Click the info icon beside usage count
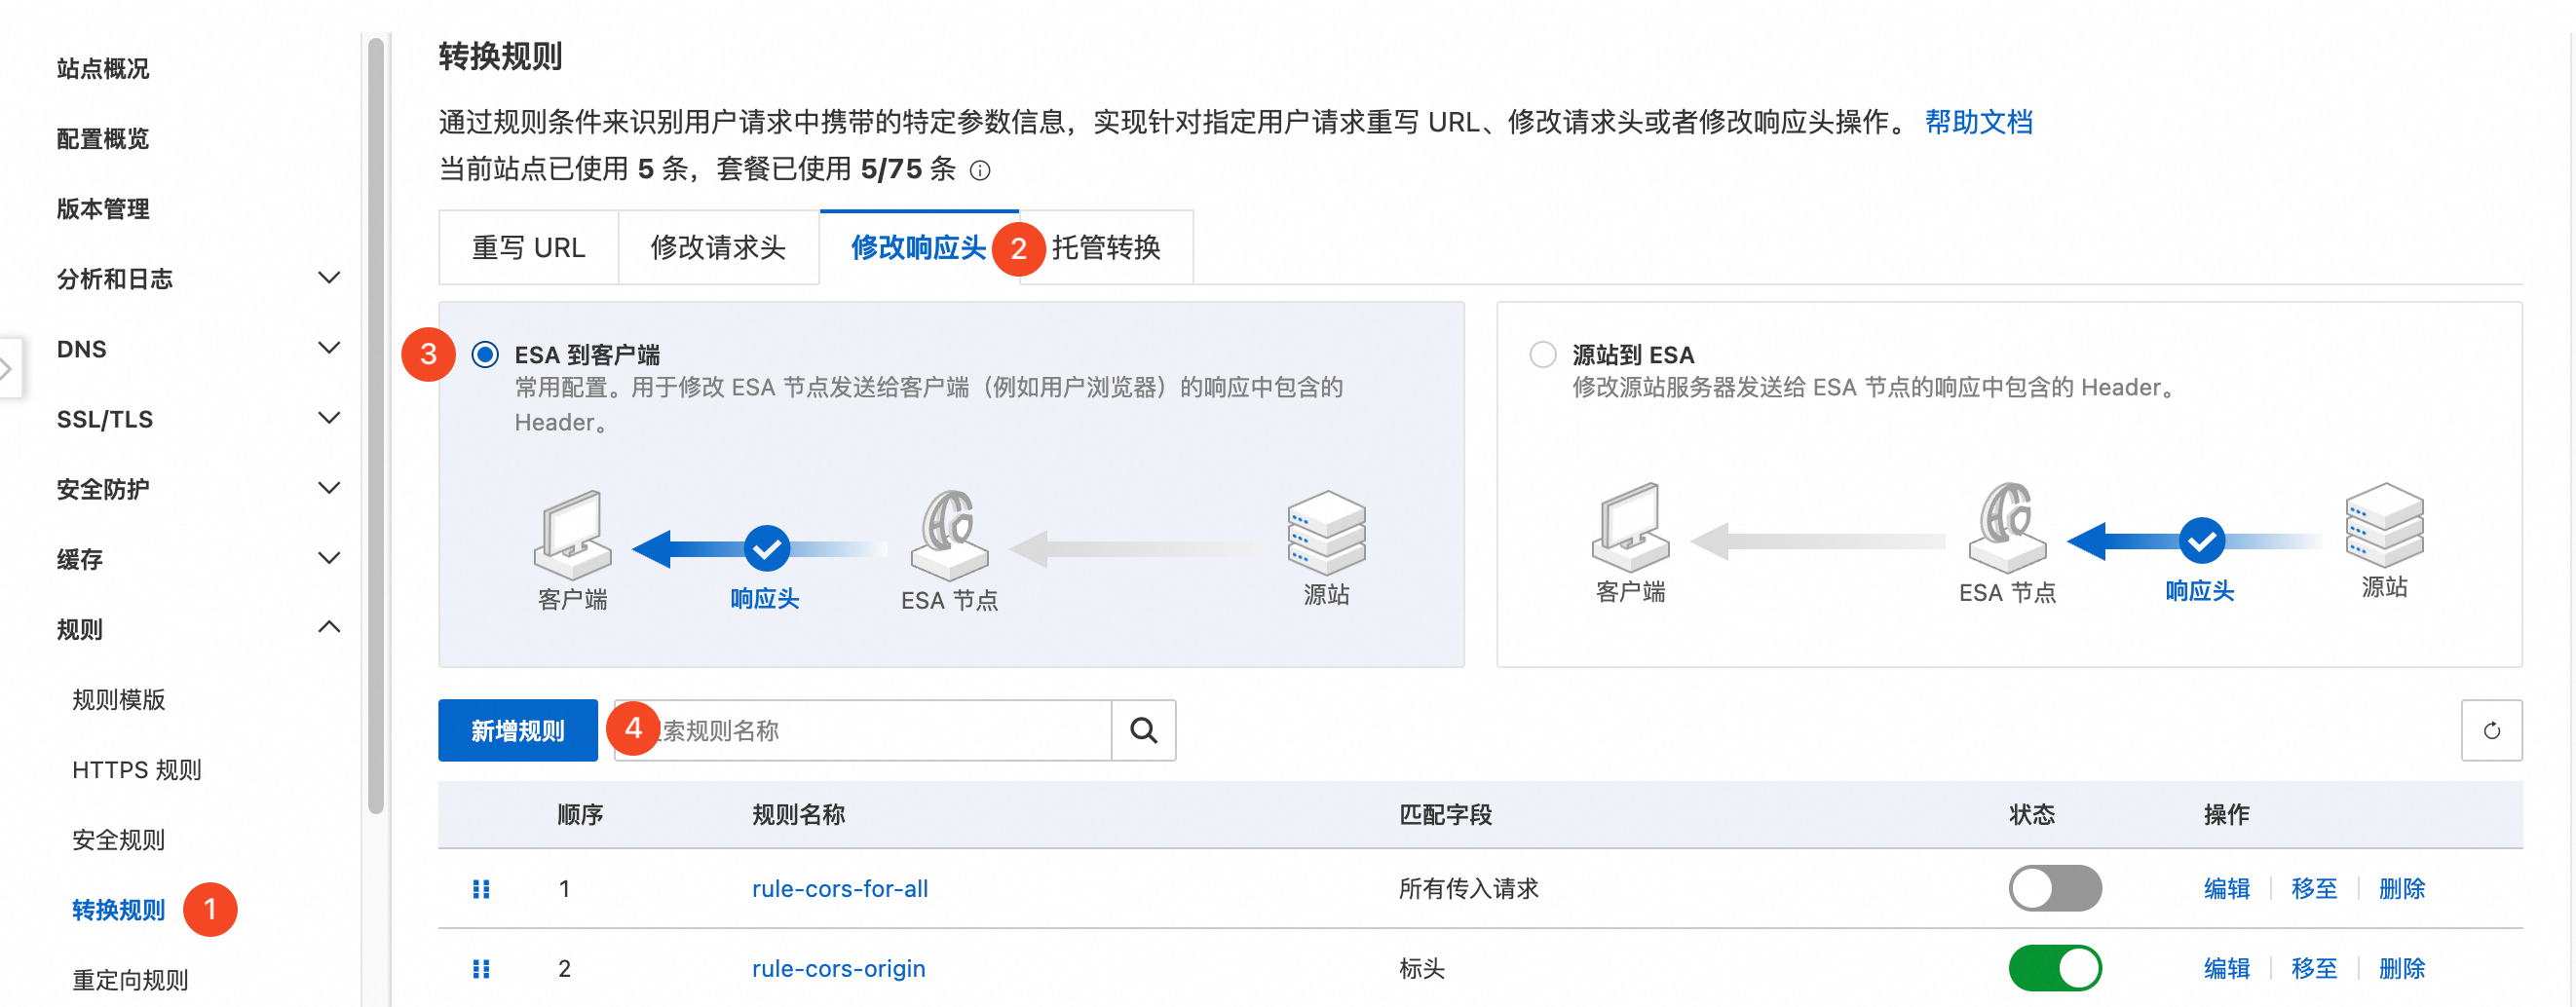Viewport: 2576px width, 1007px height. (x=980, y=170)
